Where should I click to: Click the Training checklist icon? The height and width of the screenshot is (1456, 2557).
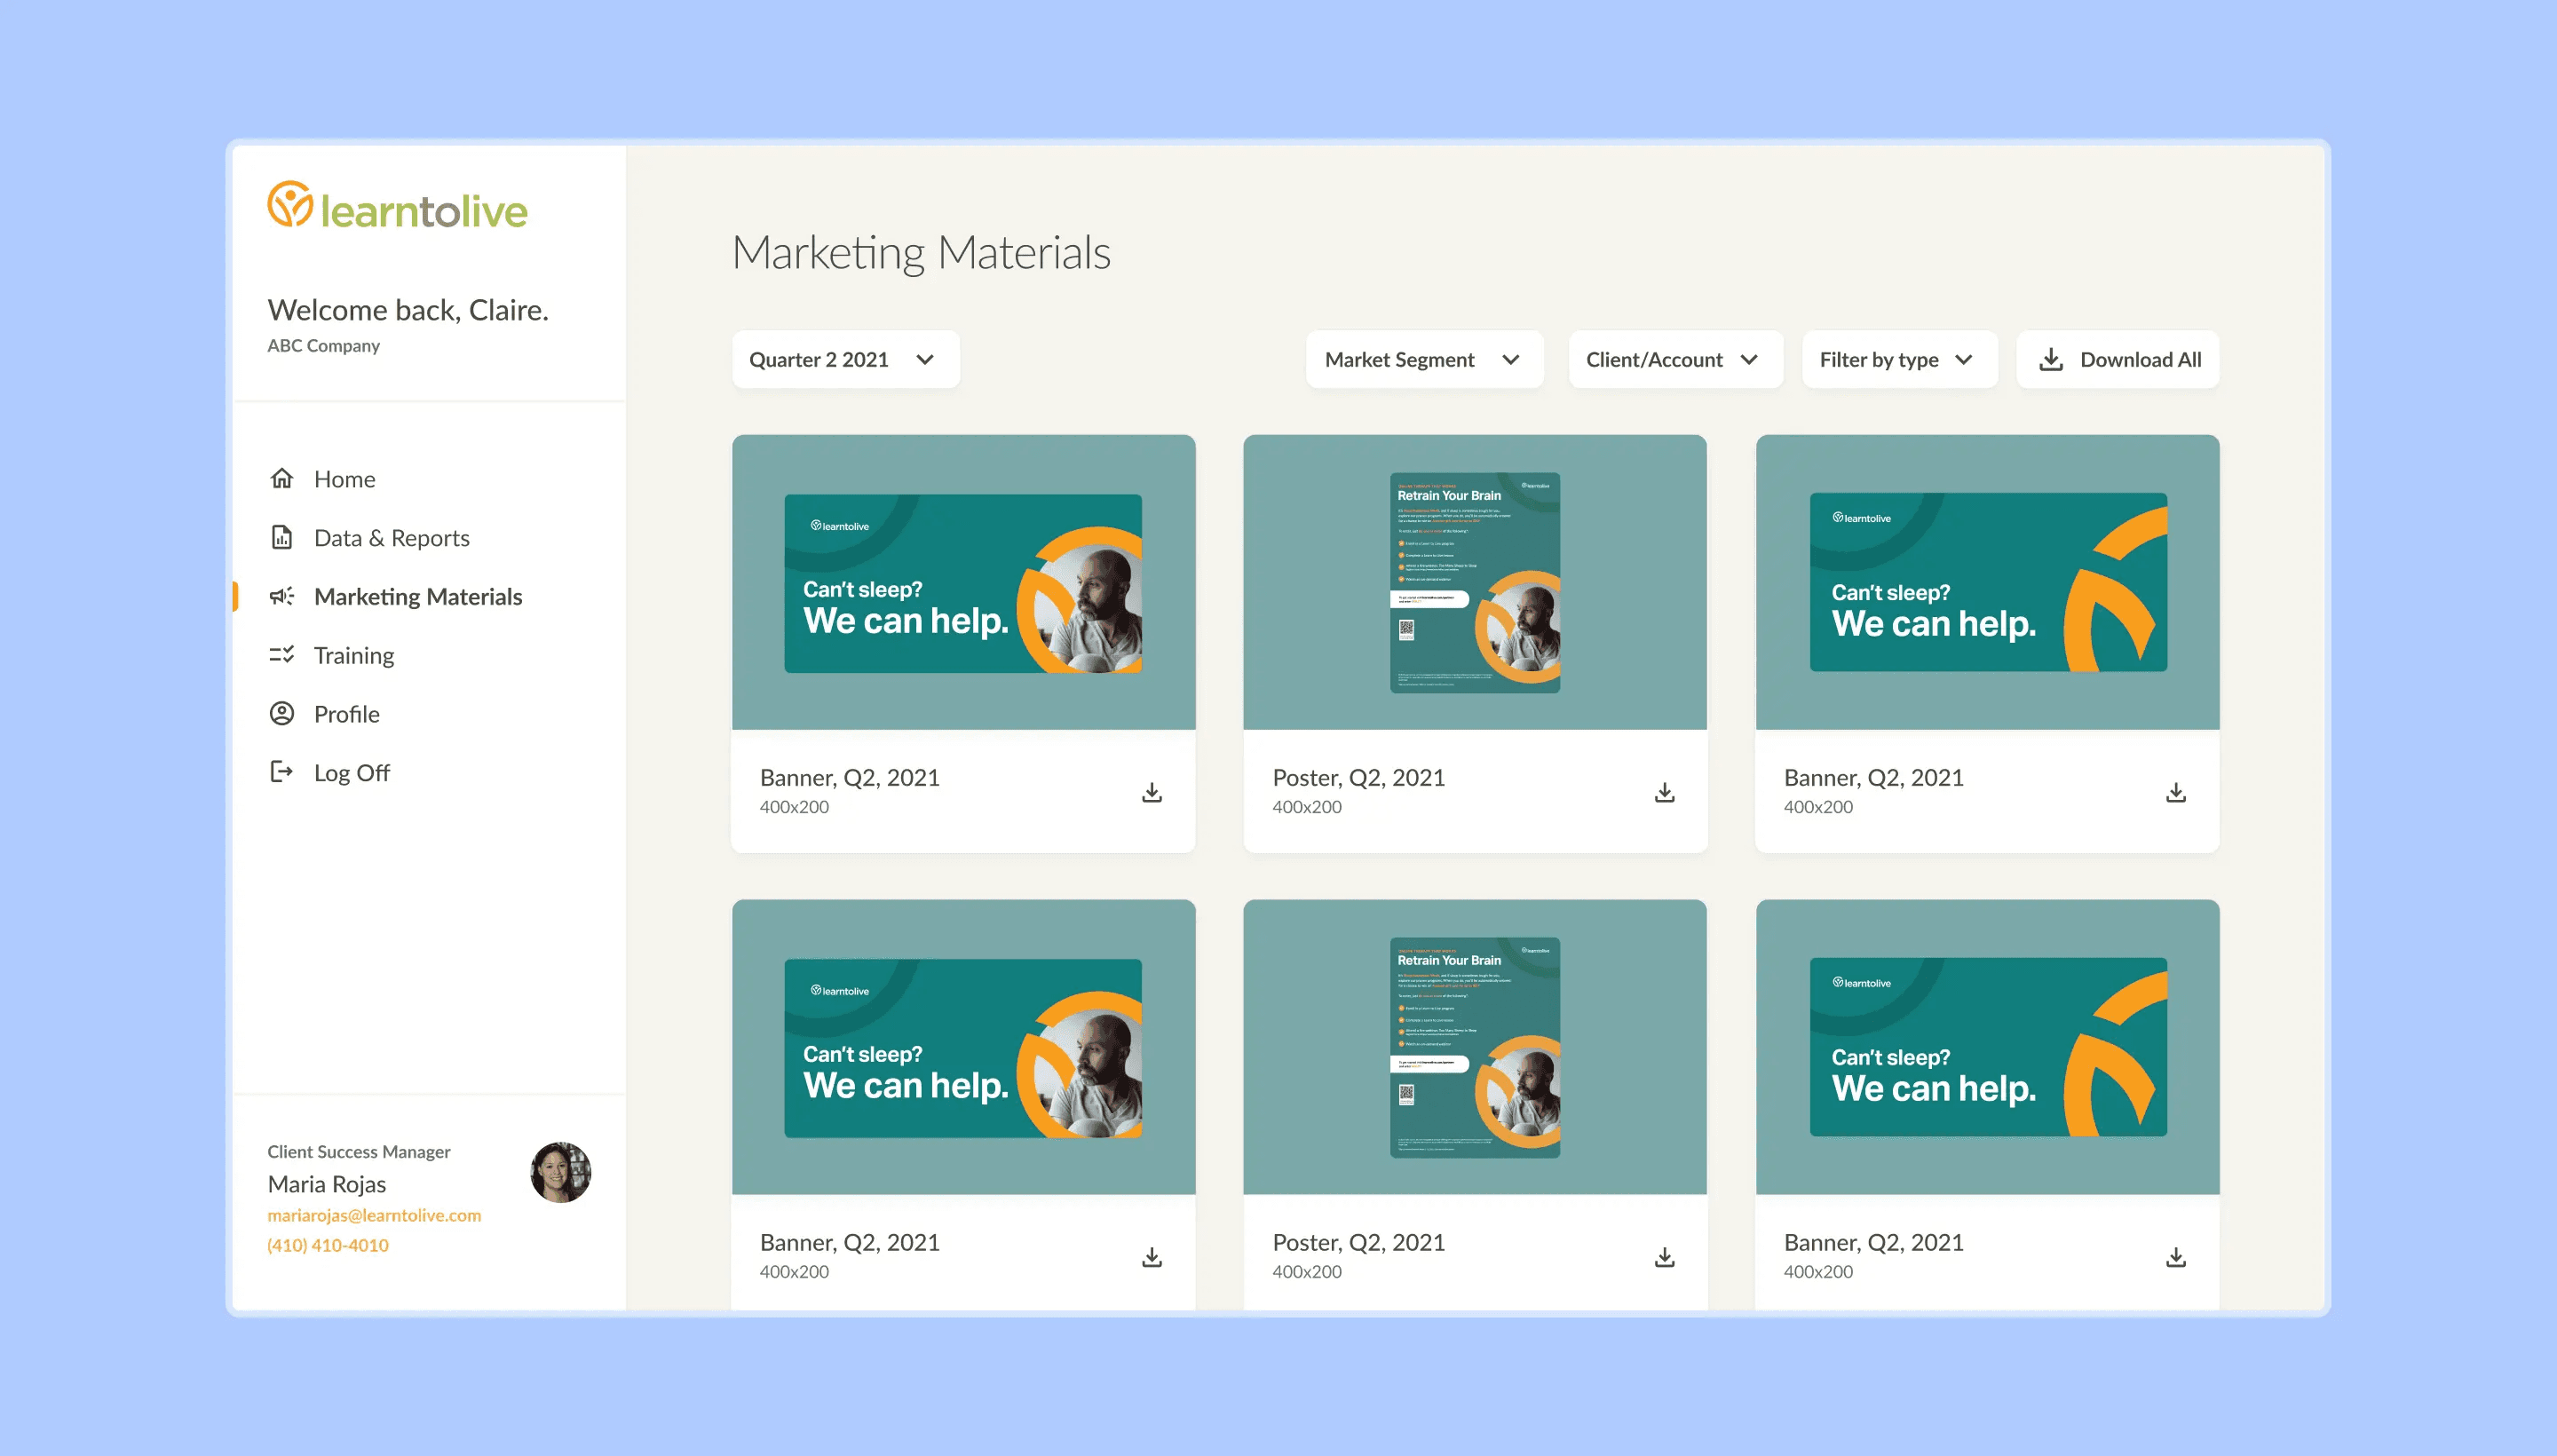[x=282, y=655]
